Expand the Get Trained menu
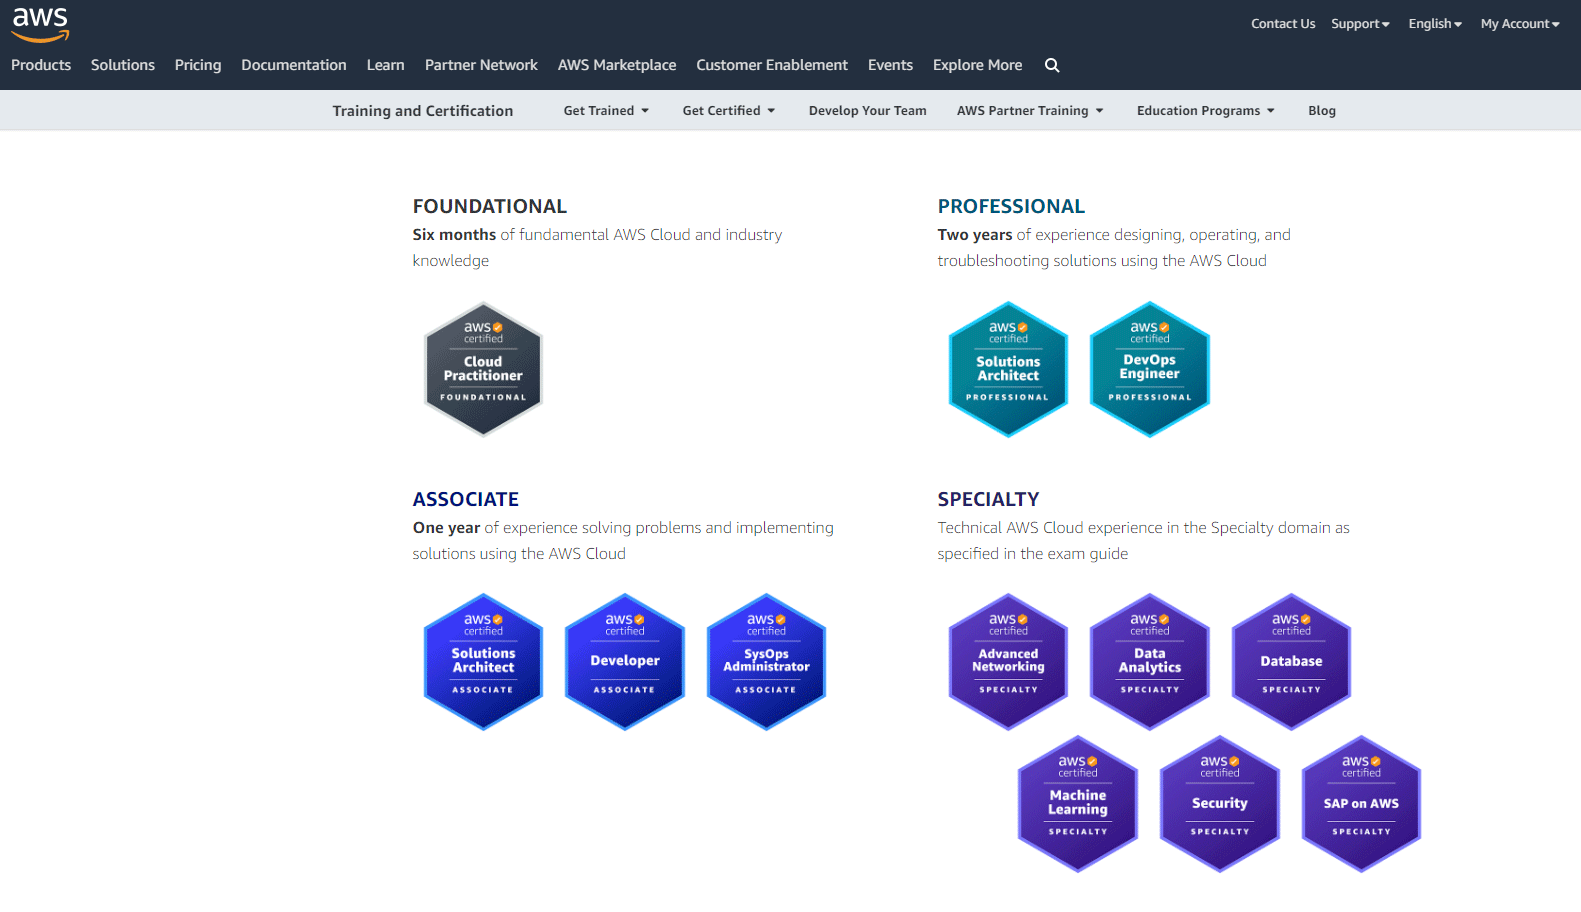 pos(606,111)
